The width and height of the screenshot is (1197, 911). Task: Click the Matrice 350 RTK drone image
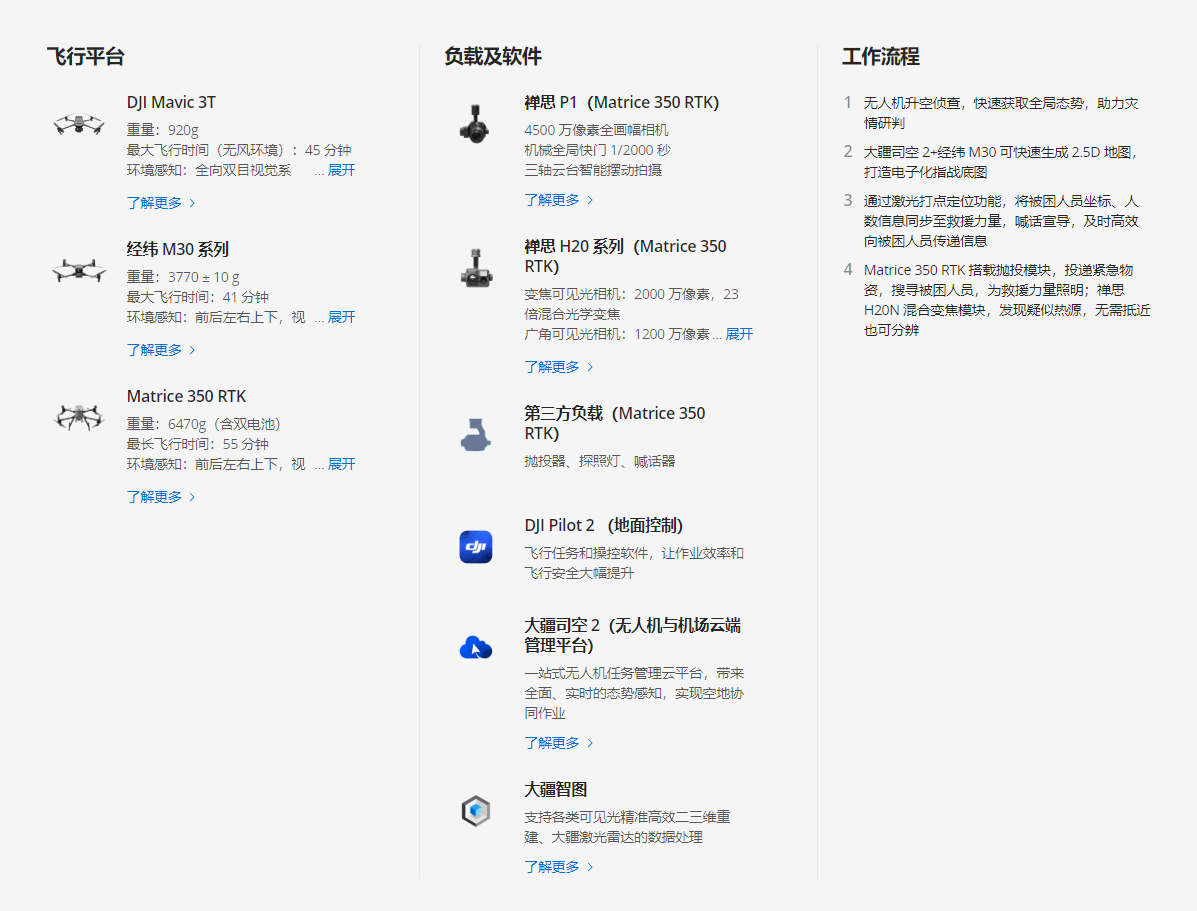click(x=78, y=417)
